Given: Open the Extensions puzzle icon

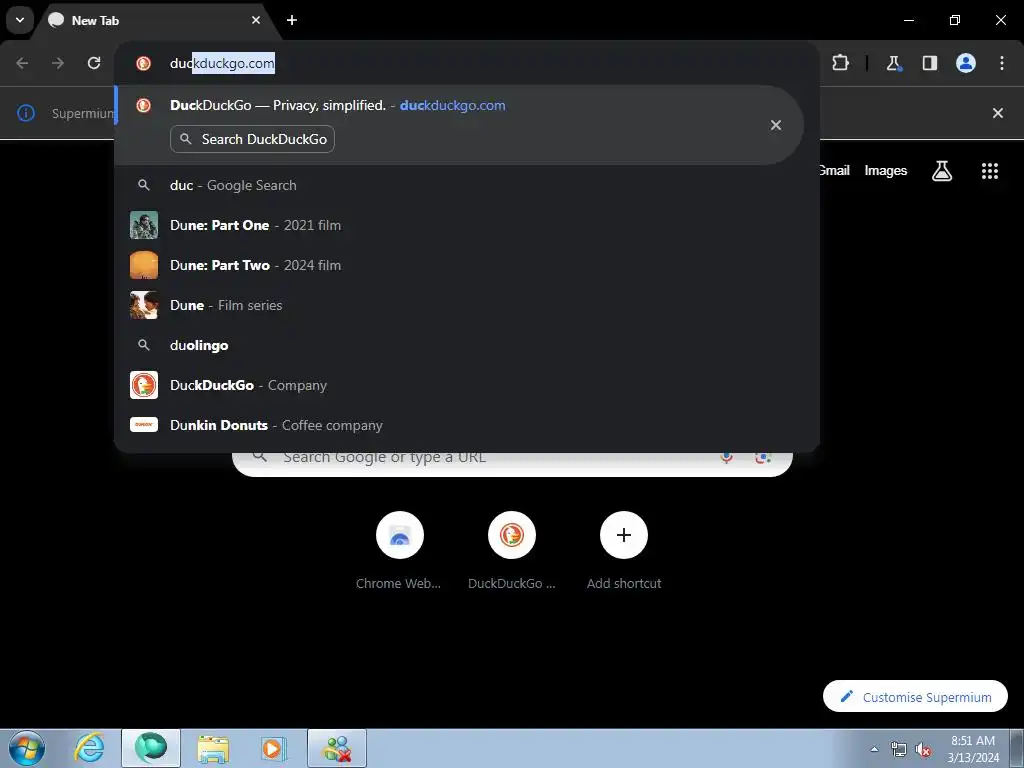Looking at the screenshot, I should 840,63.
